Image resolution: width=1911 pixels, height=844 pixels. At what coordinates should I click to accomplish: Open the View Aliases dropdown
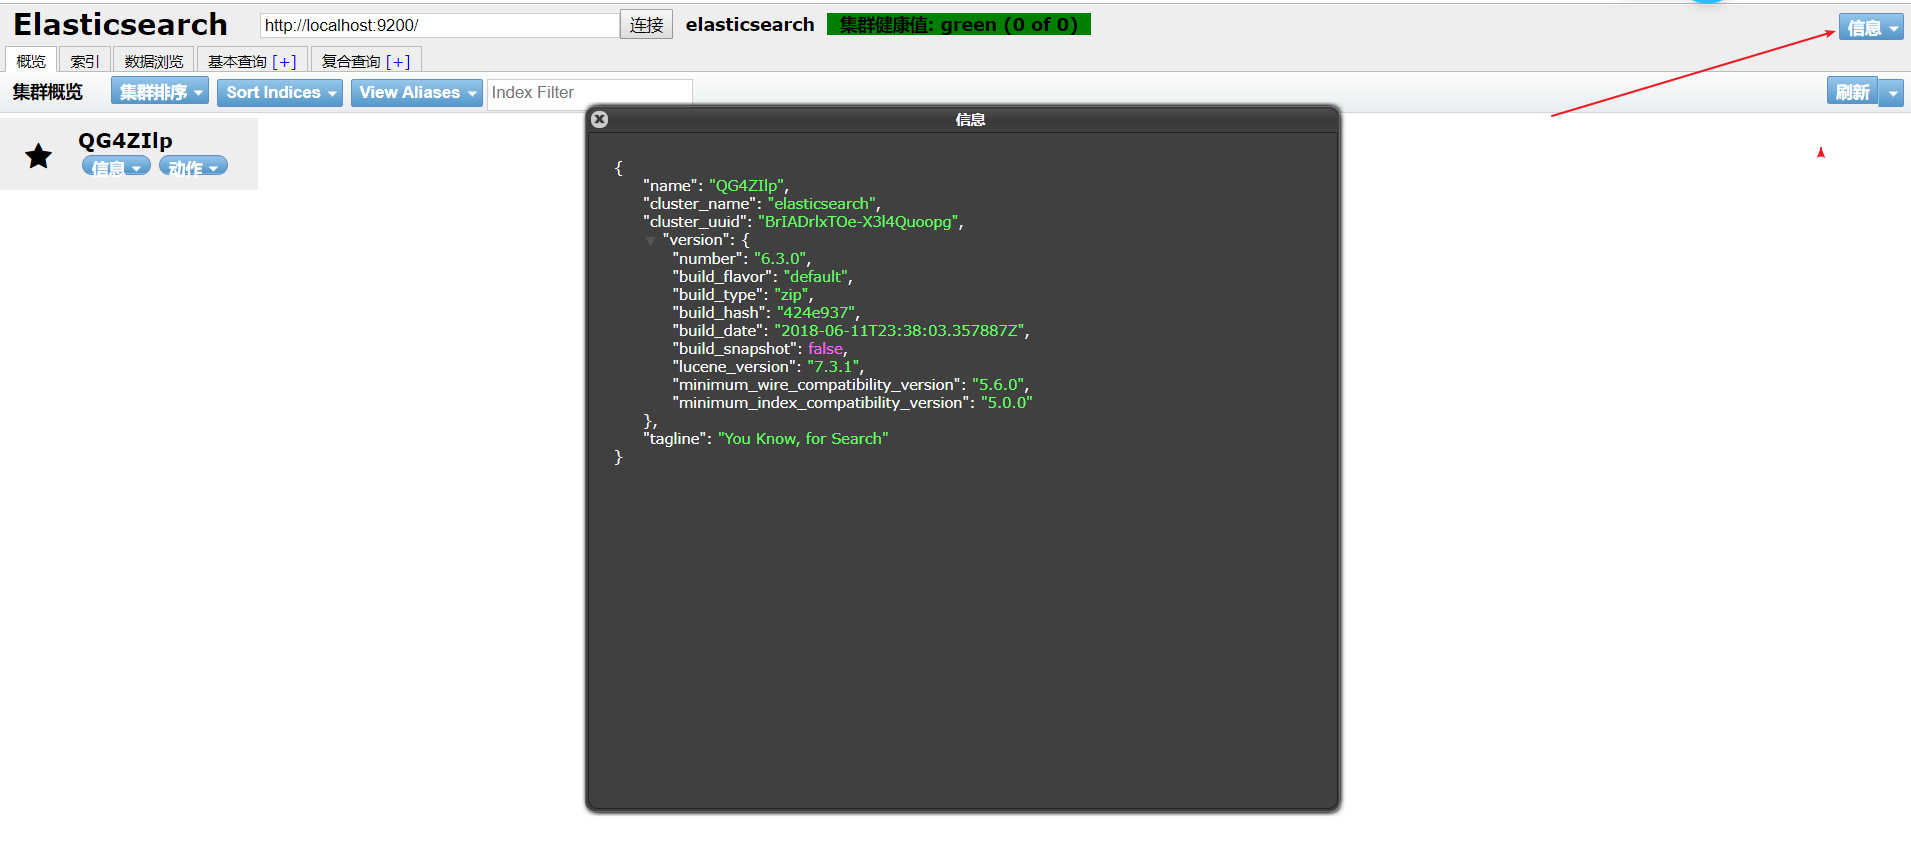pyautogui.click(x=417, y=93)
